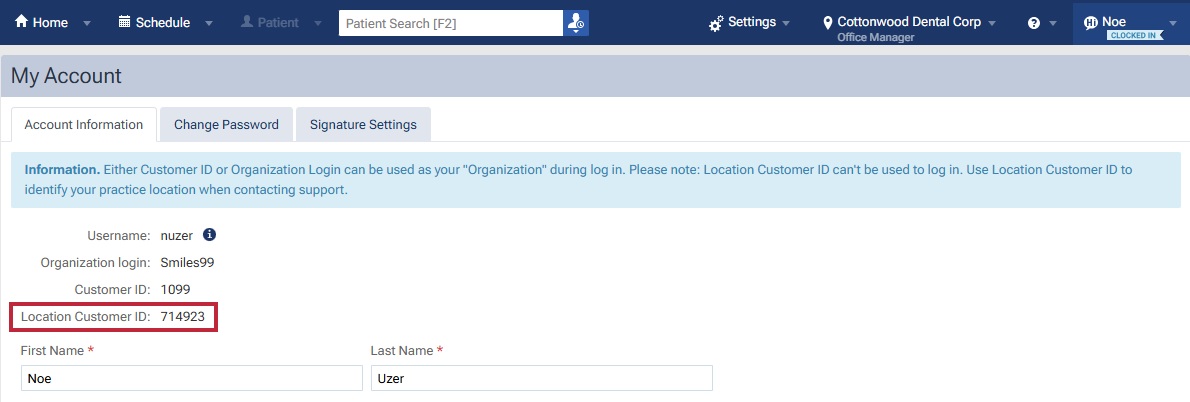Screen dimensions: 1190x402
Task: Click the Customer ID value 1099
Action: (x=175, y=289)
